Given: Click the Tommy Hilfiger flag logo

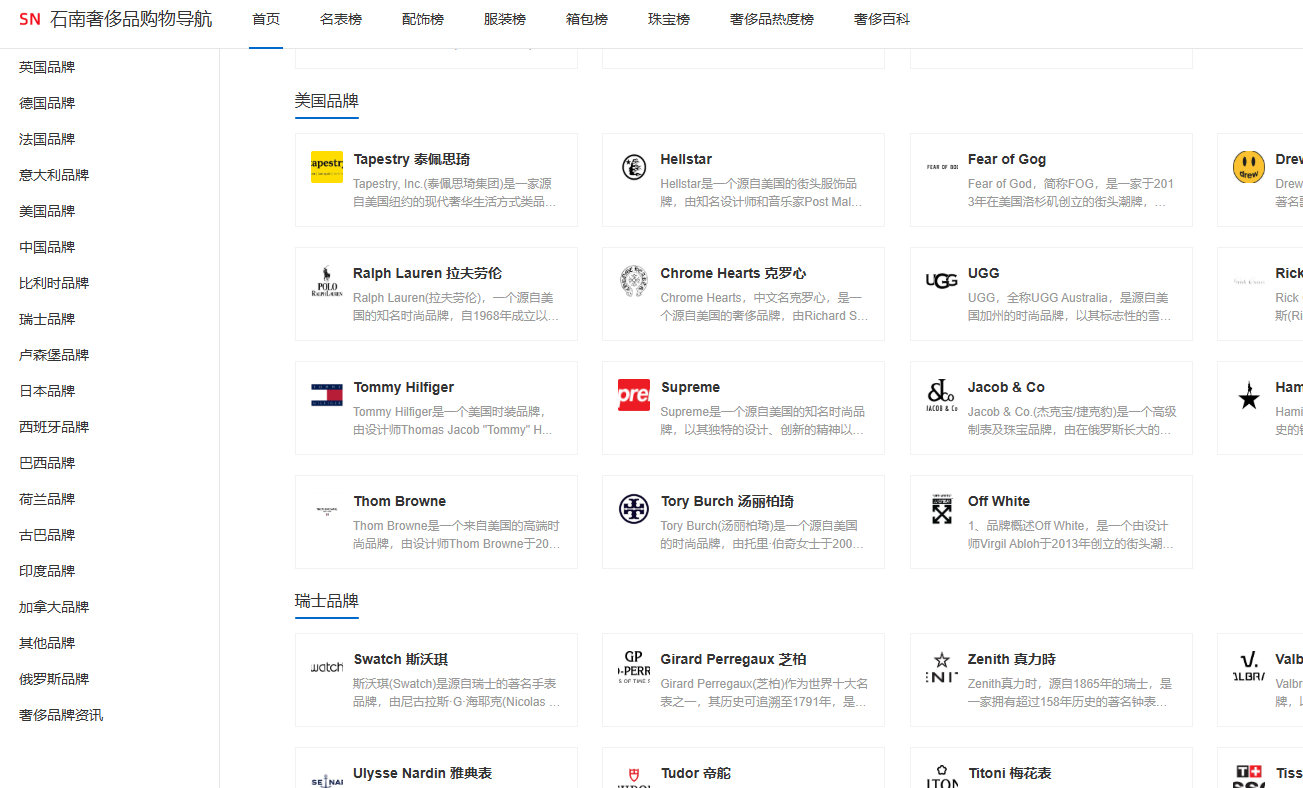Looking at the screenshot, I should point(327,395).
